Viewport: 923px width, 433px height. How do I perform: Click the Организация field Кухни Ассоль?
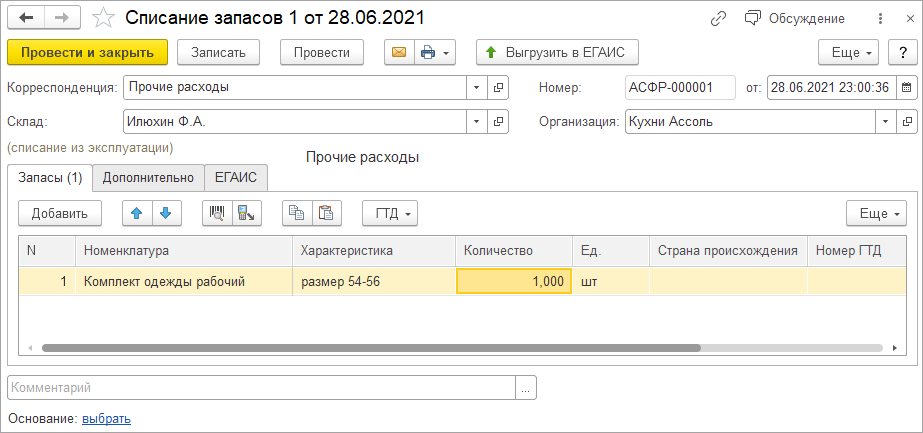point(751,122)
